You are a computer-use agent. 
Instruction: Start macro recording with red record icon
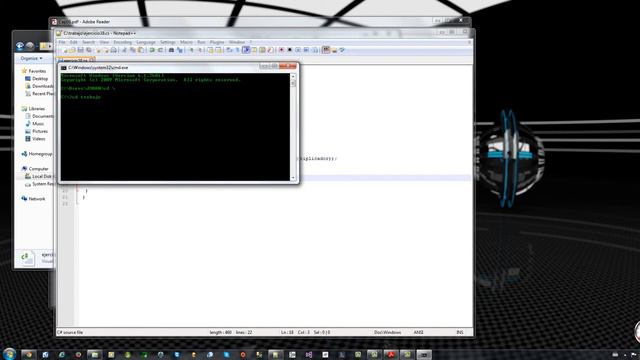point(281,50)
